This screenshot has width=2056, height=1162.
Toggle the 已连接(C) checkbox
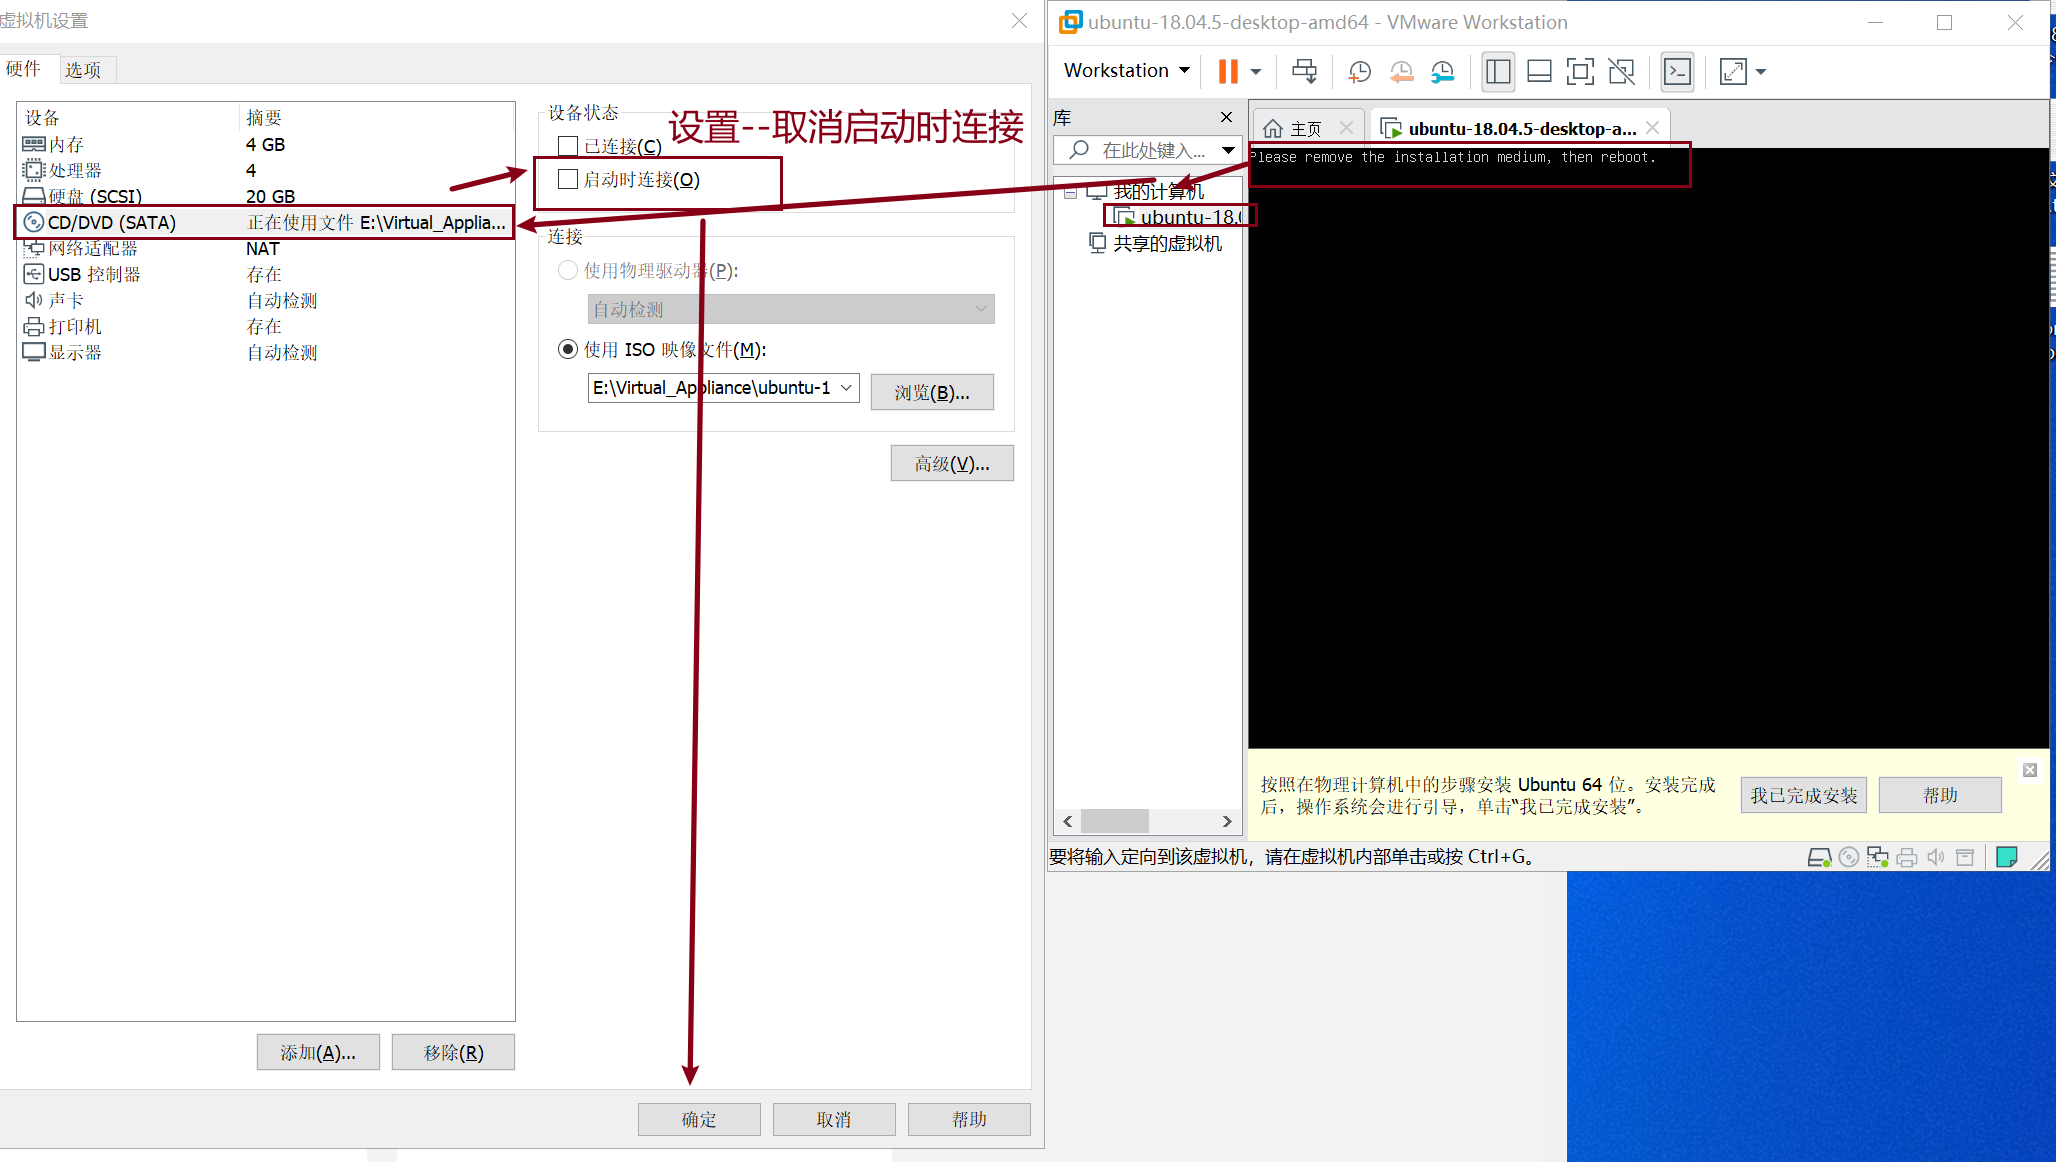coord(568,147)
